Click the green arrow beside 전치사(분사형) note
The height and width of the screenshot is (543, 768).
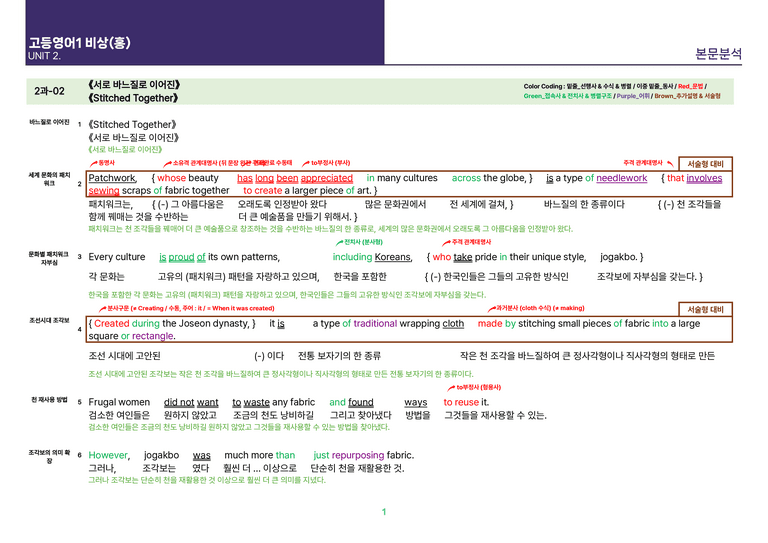(x=339, y=242)
